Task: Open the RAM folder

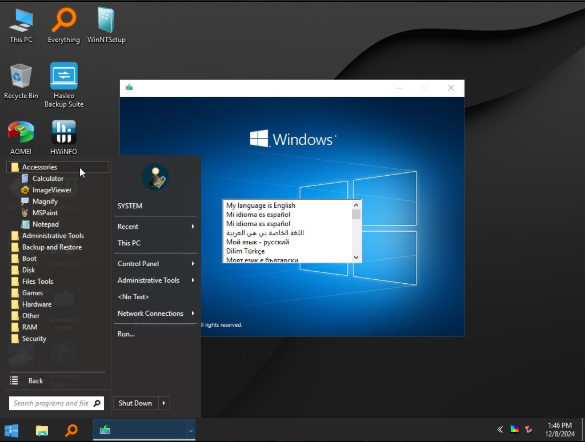Action: (24, 327)
